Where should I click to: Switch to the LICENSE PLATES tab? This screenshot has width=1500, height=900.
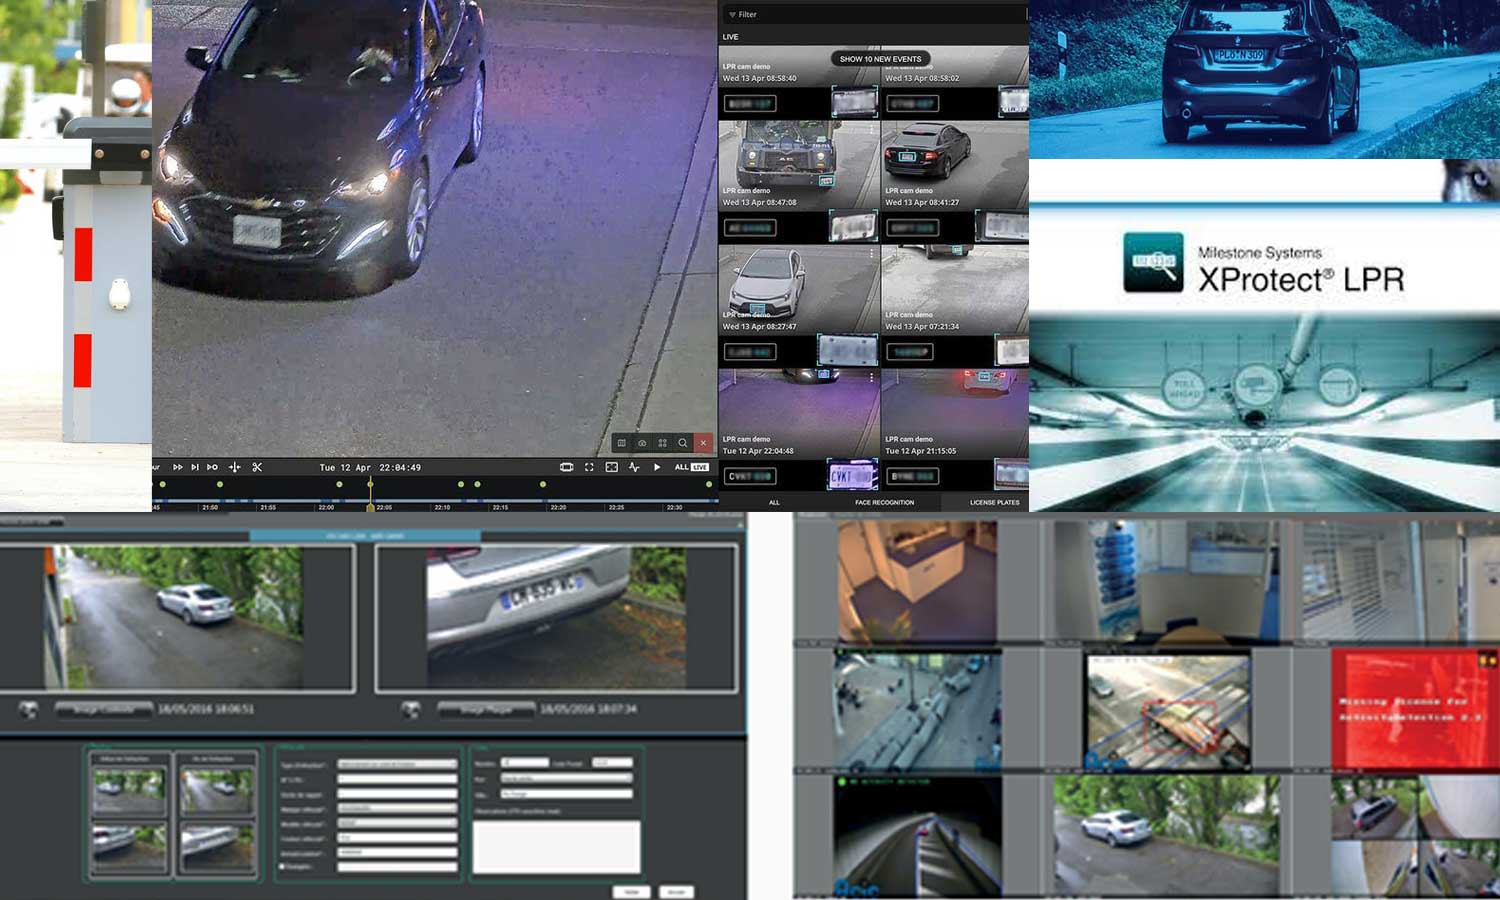(x=994, y=502)
